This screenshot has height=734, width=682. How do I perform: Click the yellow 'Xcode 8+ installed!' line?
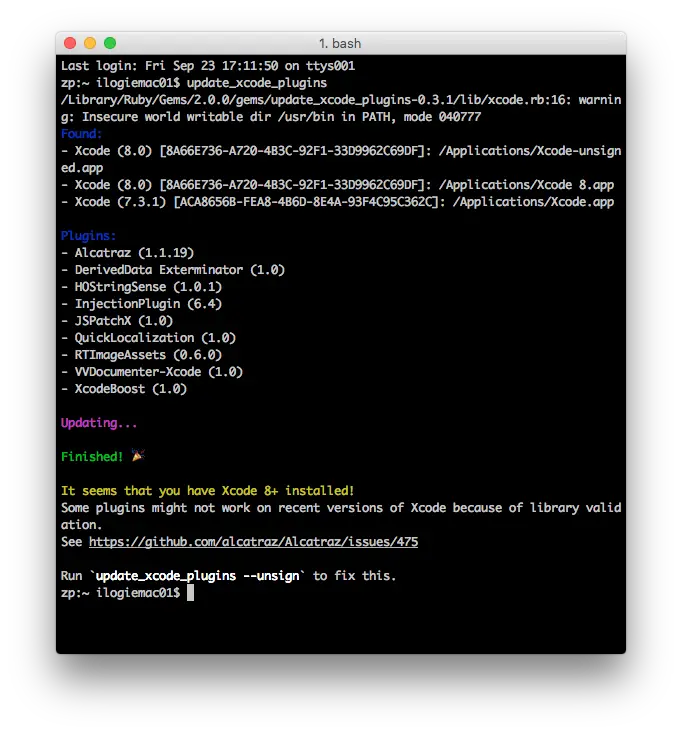click(207, 491)
